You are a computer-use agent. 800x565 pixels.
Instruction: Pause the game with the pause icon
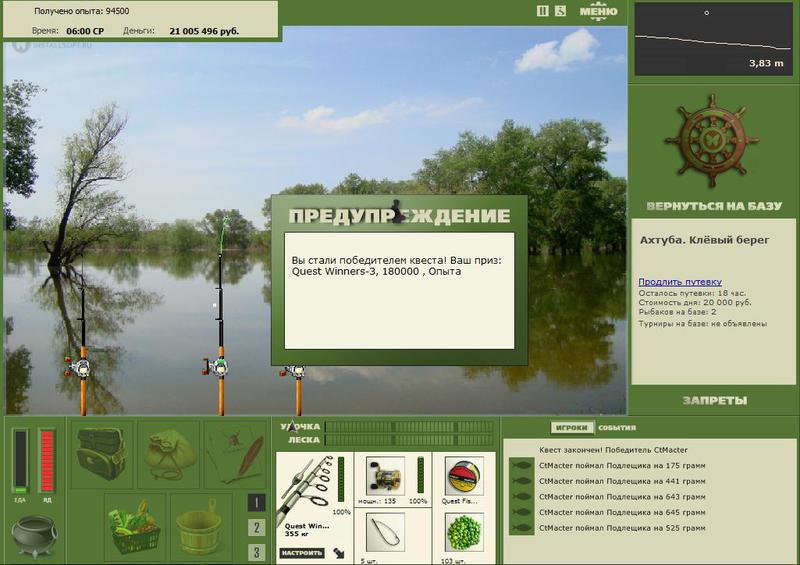[x=543, y=11]
